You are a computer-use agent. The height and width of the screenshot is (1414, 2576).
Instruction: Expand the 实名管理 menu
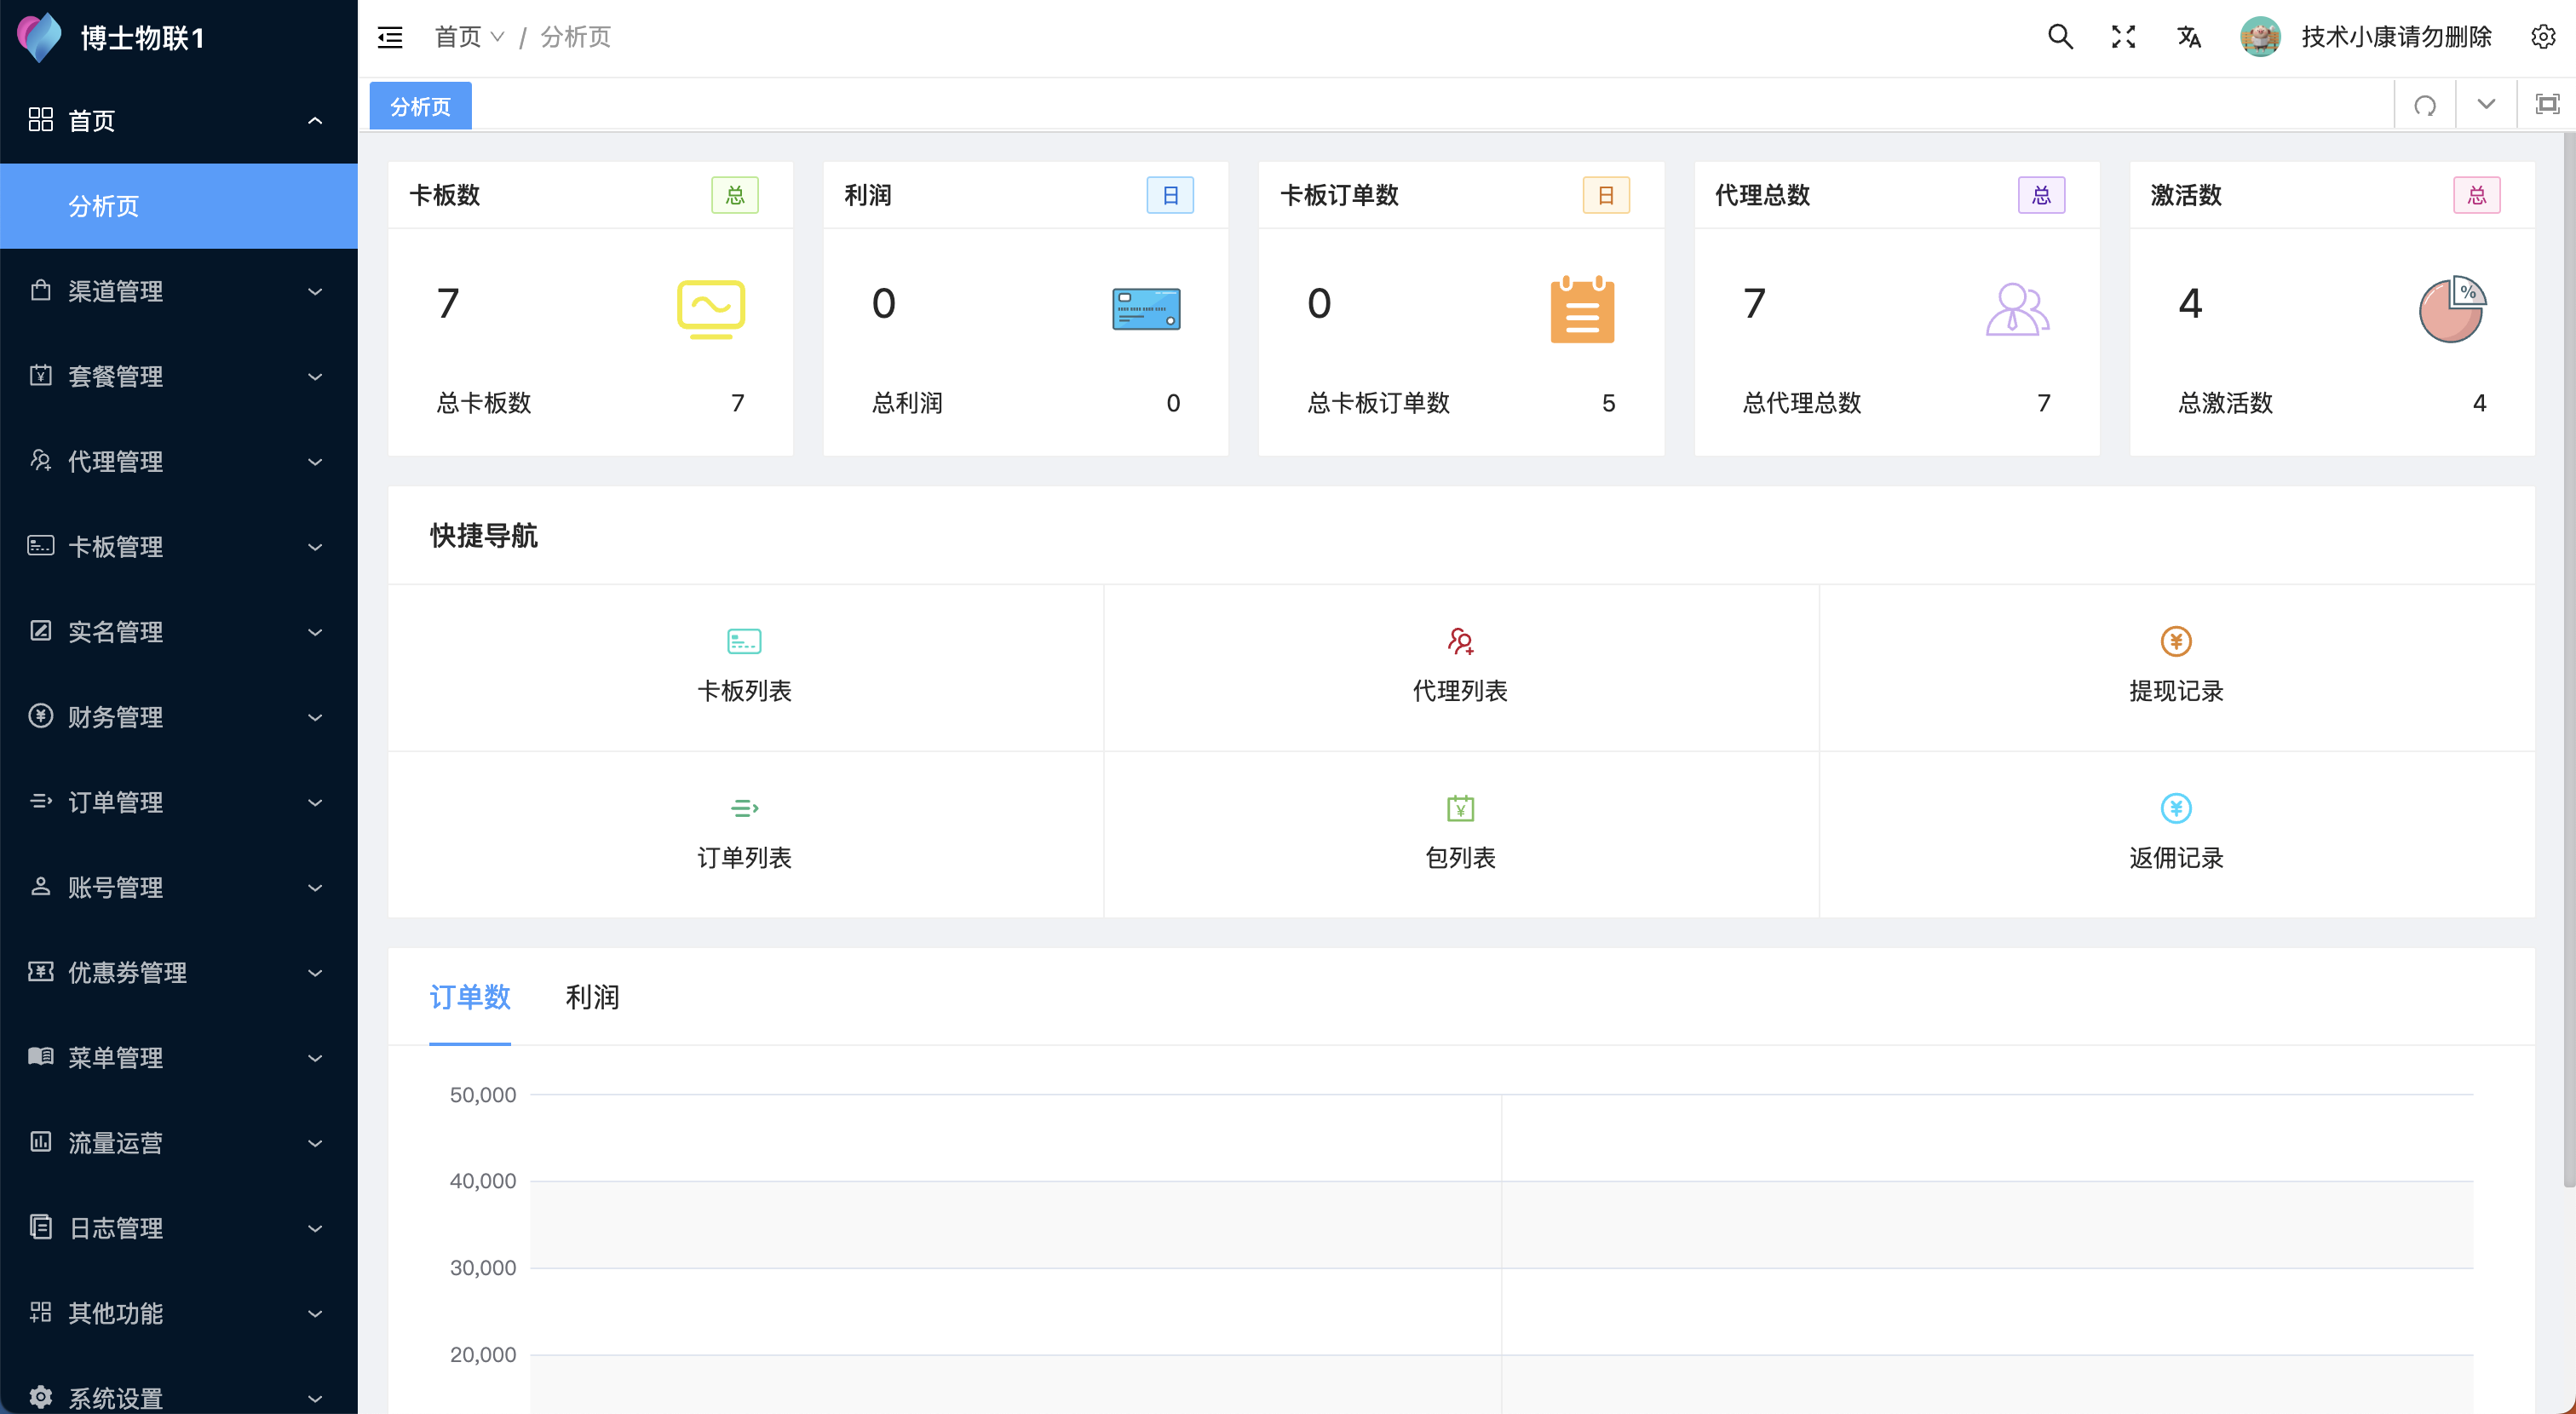point(179,631)
